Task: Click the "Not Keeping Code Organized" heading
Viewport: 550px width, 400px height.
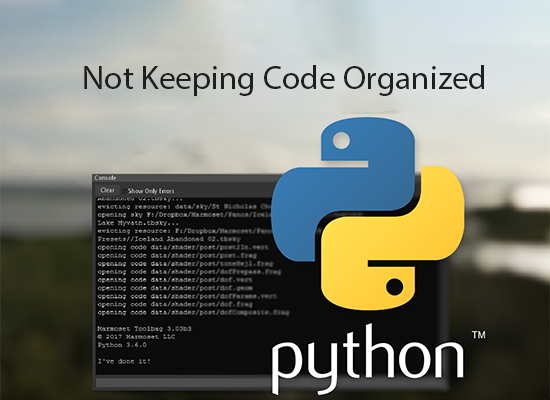Action: [x=284, y=79]
